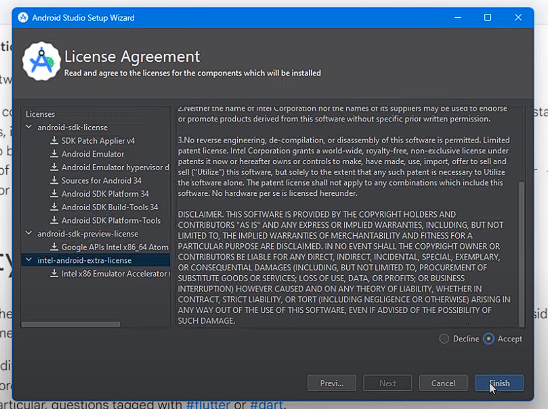Click the greyed-out Next button
Viewport: 548px width, 409px height.
[x=388, y=383]
